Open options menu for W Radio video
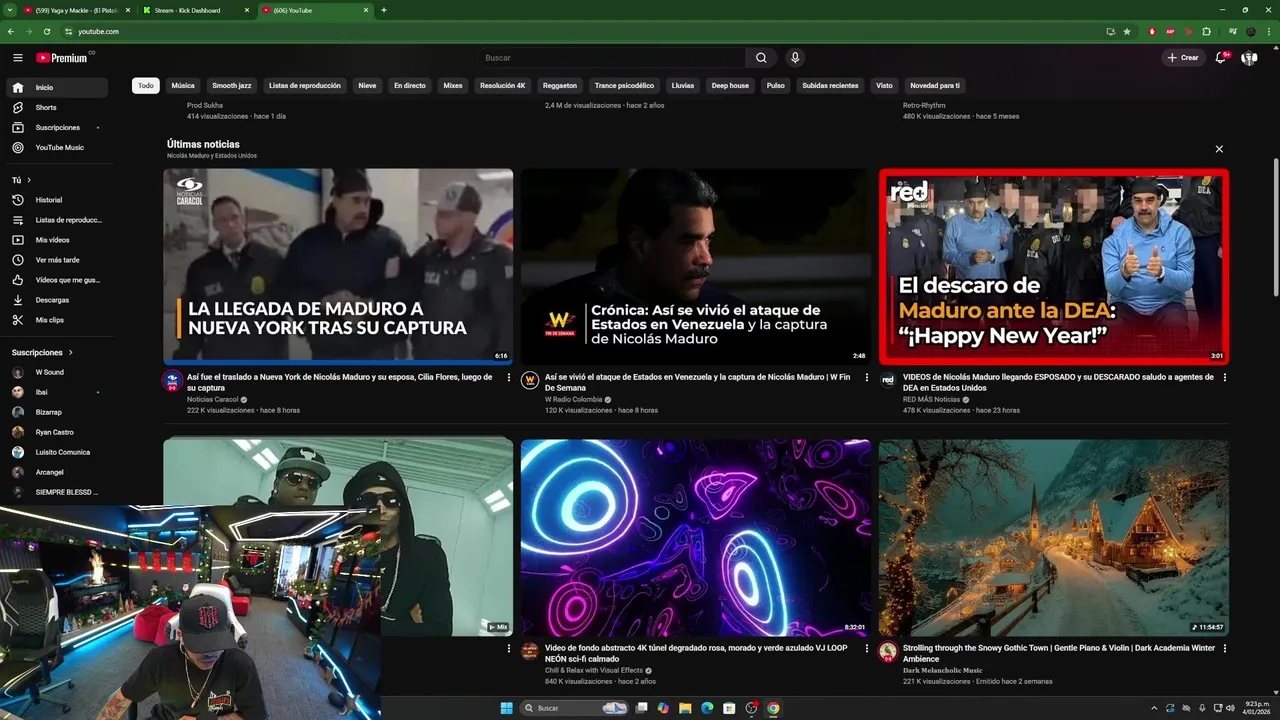This screenshot has height=720, width=1280. click(867, 378)
